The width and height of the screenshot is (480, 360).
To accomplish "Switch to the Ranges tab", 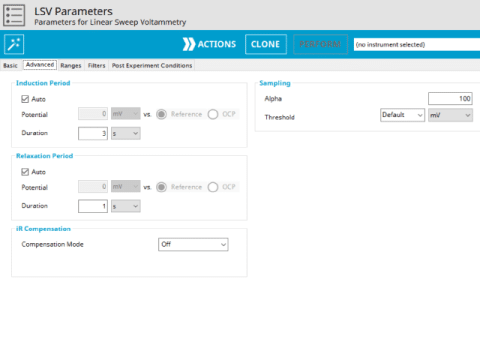I will [x=71, y=65].
